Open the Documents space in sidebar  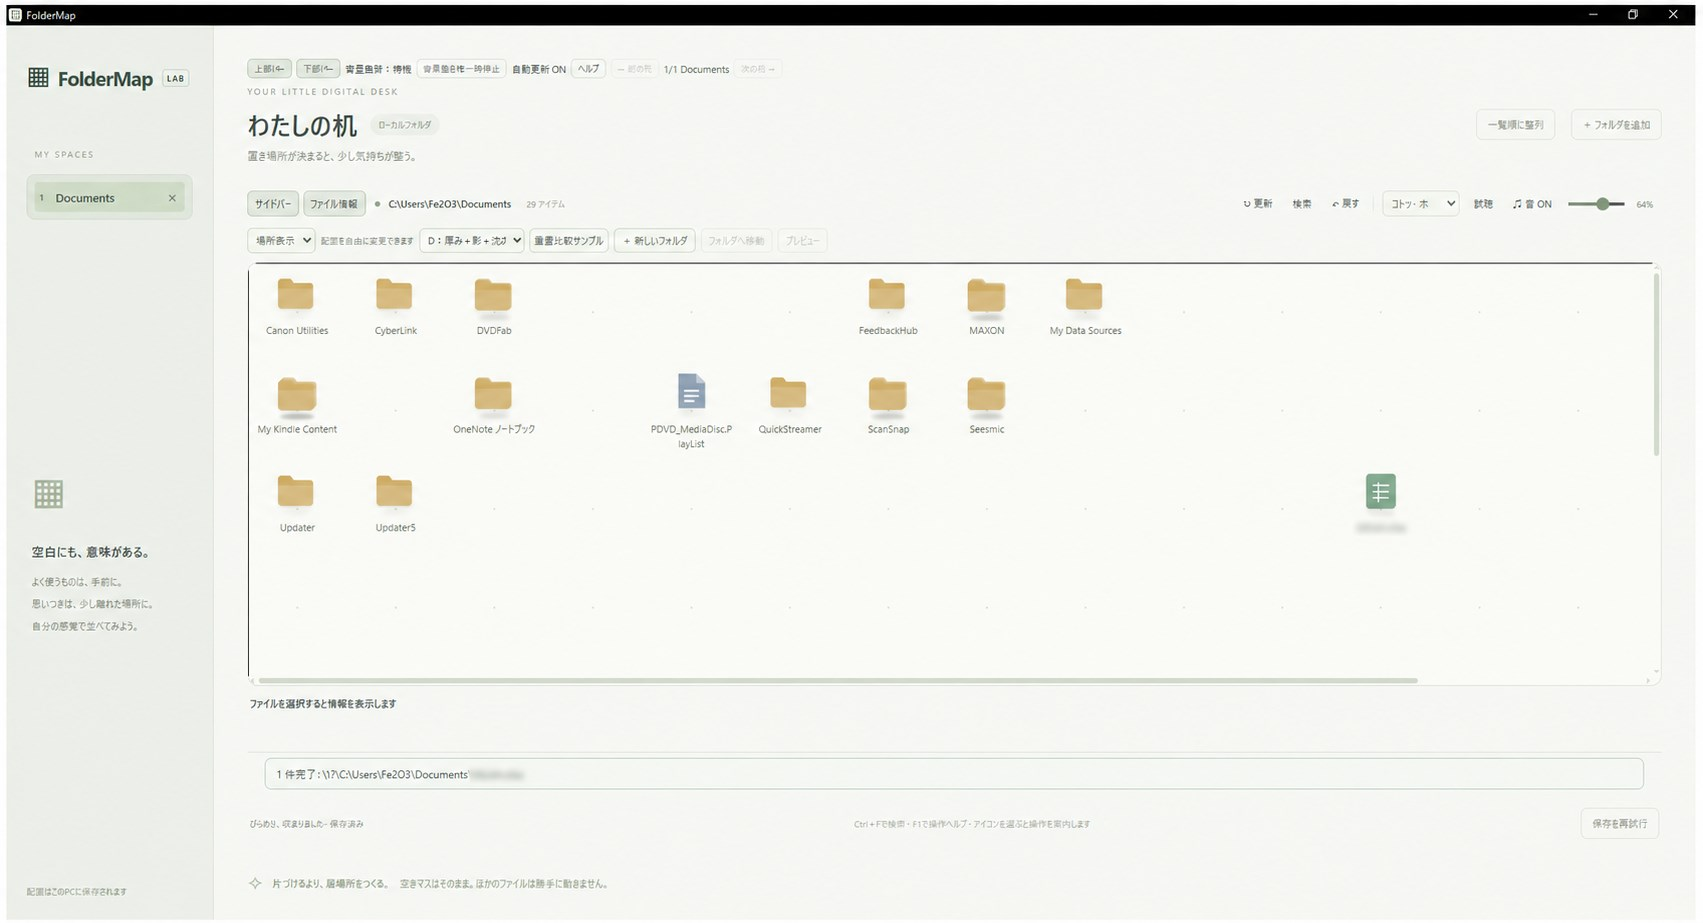[109, 198]
